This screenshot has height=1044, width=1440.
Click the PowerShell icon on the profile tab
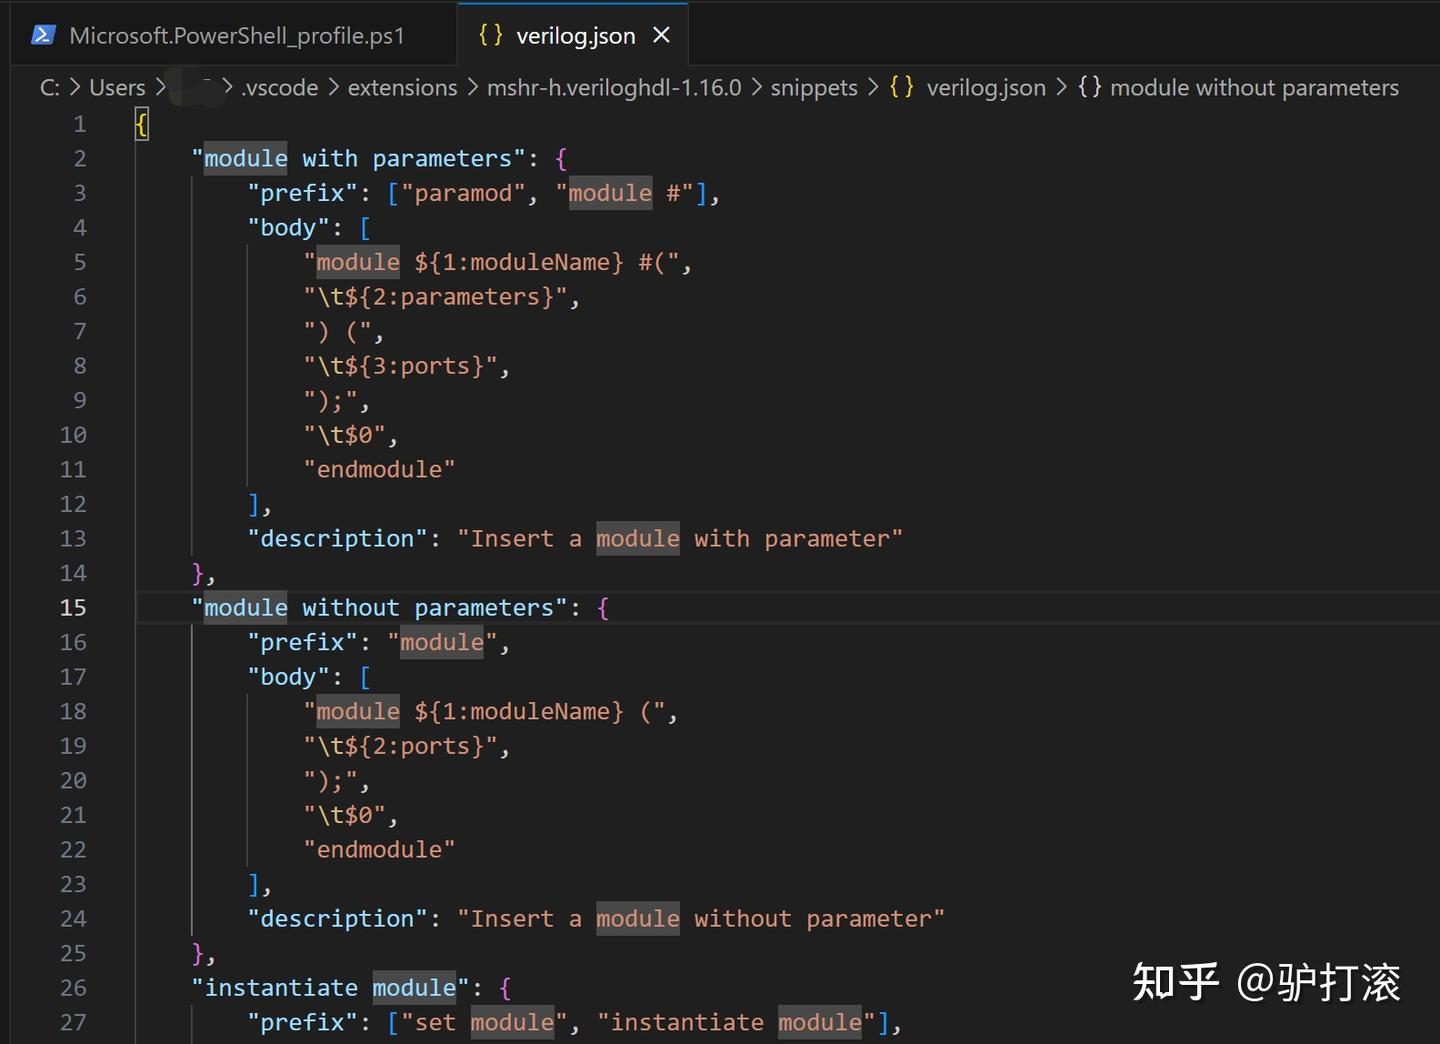tap(42, 34)
